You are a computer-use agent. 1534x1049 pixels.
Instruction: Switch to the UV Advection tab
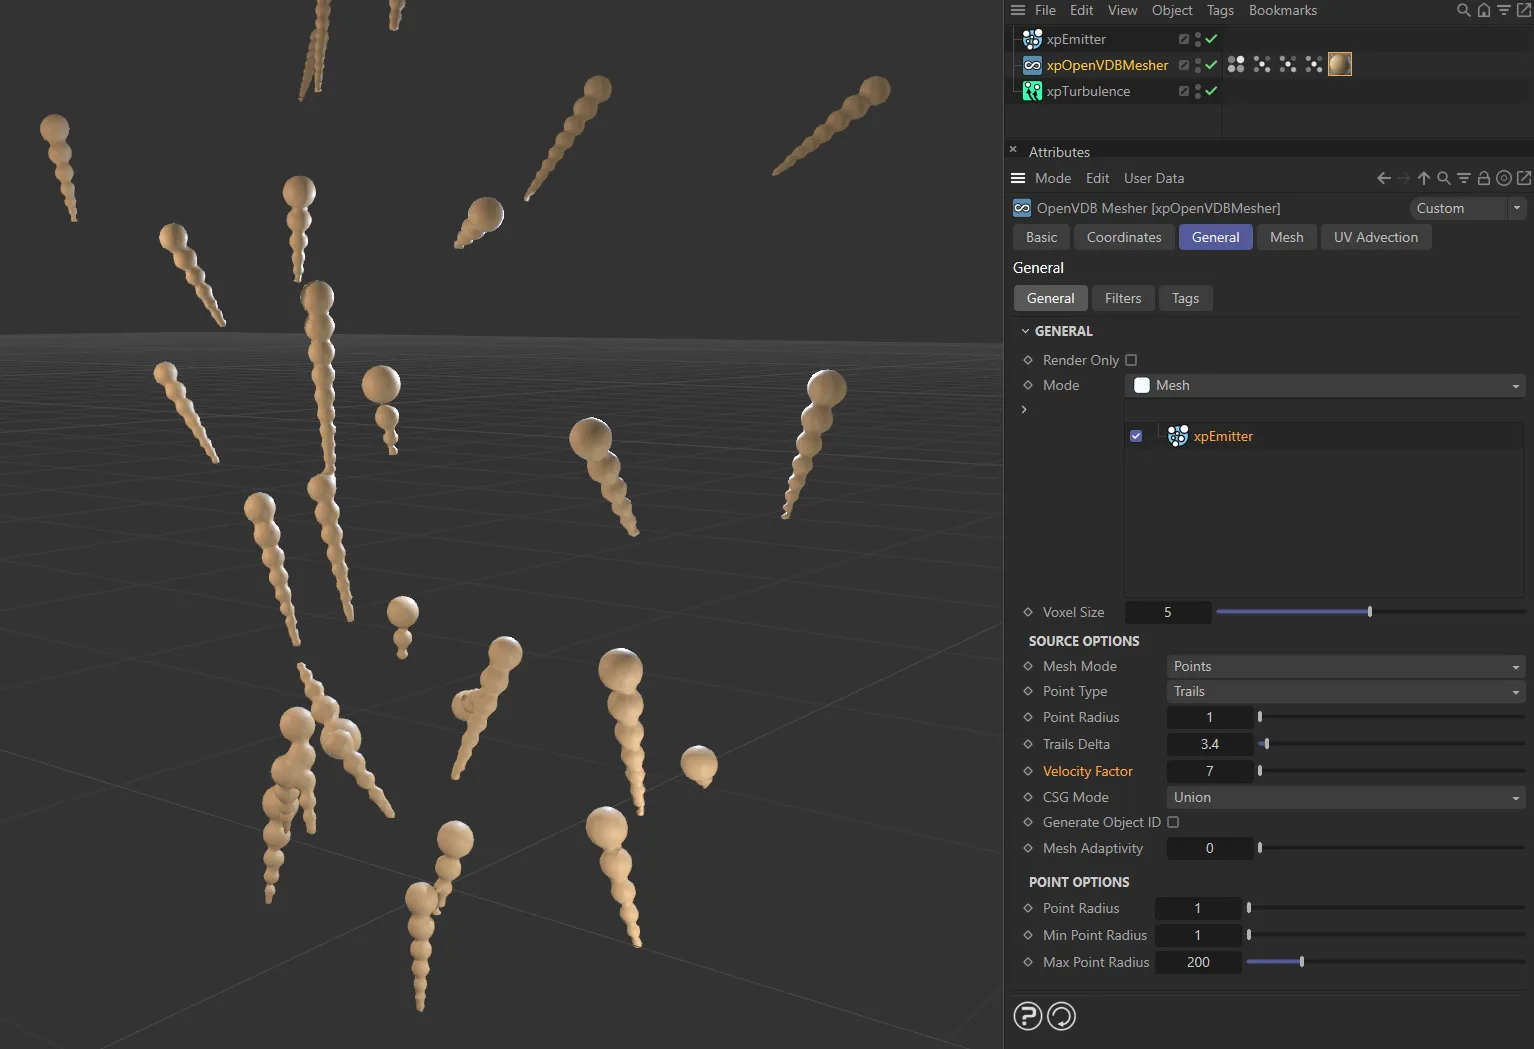click(x=1376, y=237)
